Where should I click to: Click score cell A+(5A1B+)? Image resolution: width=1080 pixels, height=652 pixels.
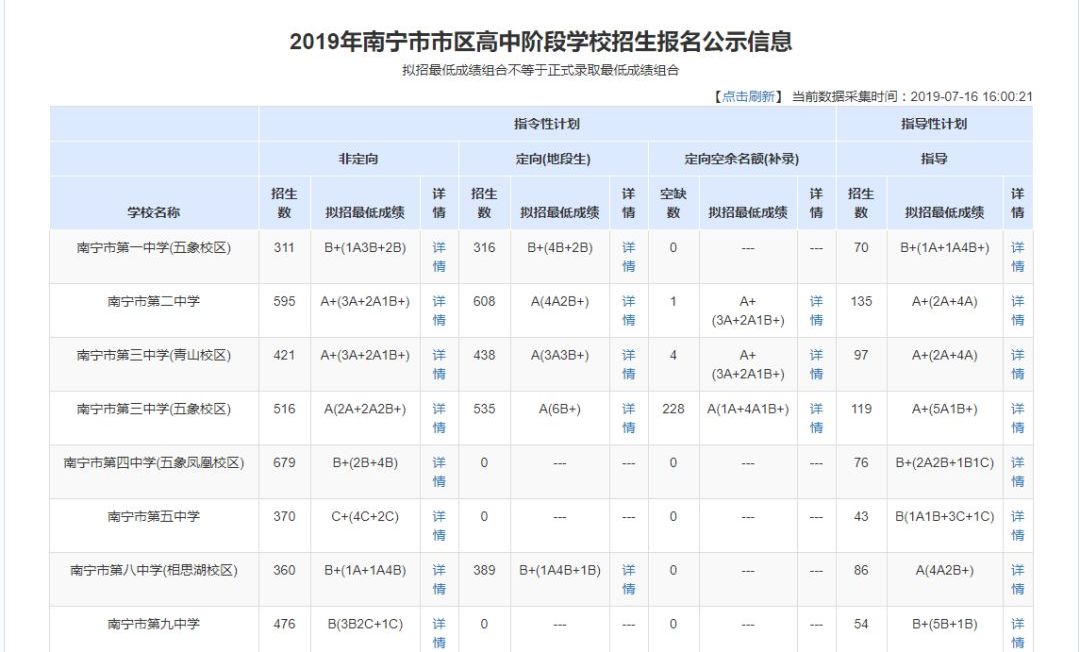click(944, 409)
